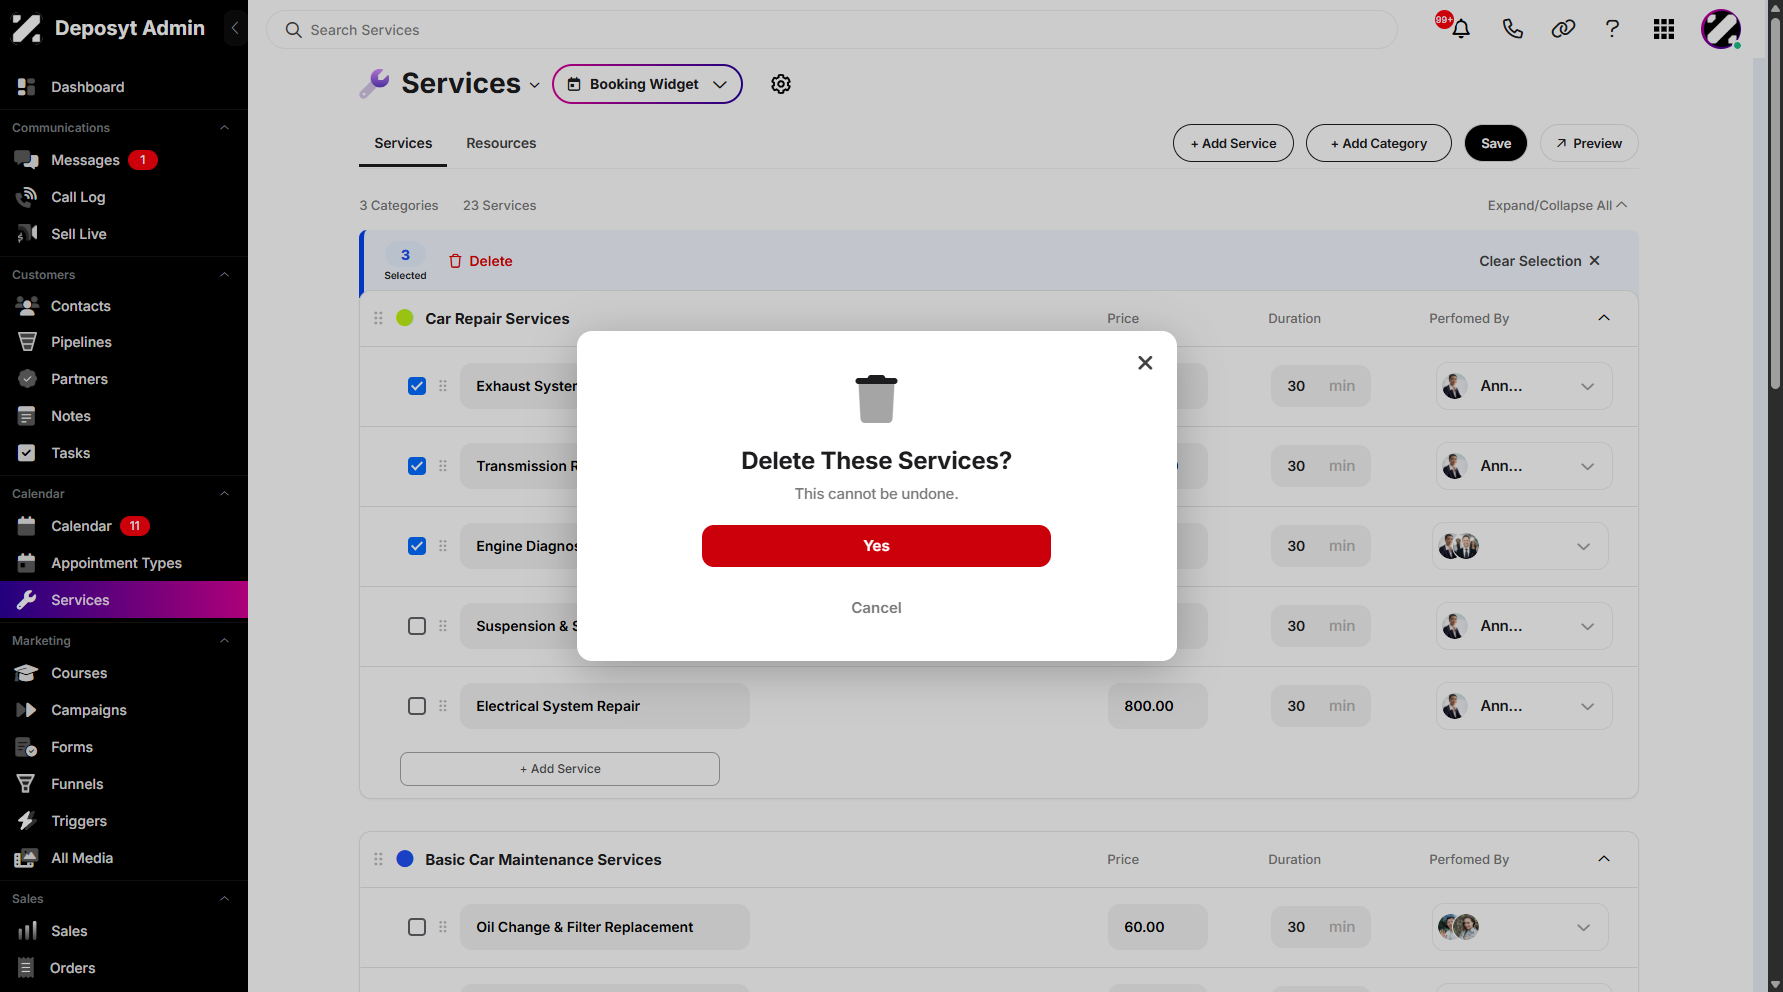1783x992 pixels.
Task: Click Clear Selection
Action: [x=1540, y=261]
